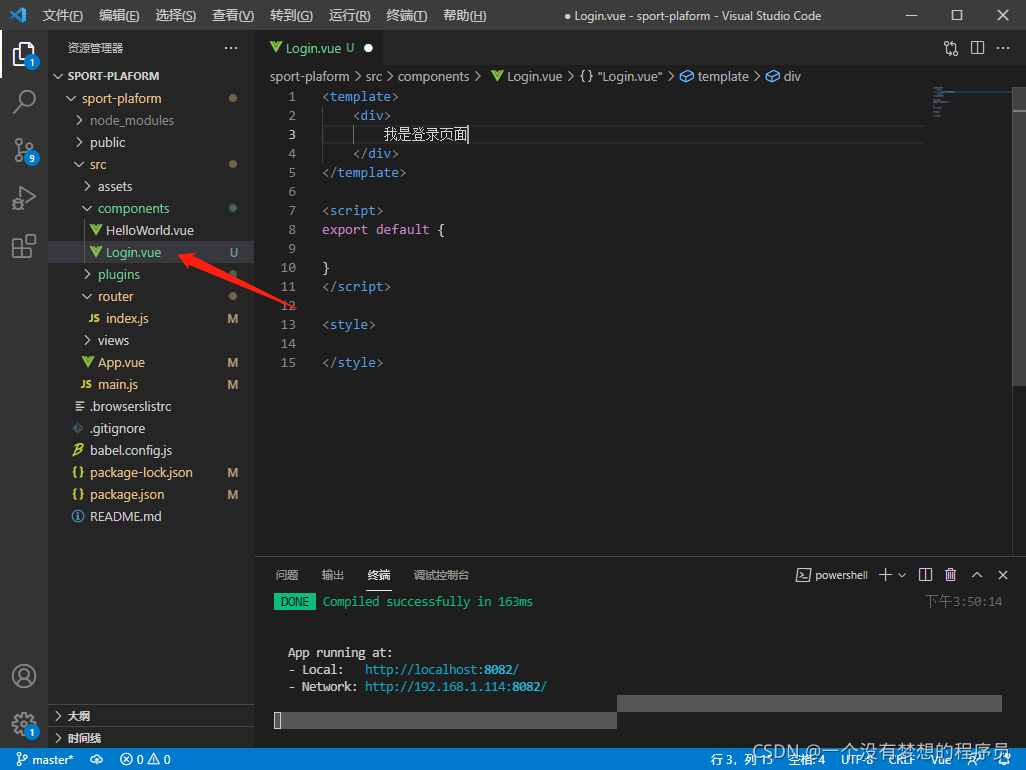The image size is (1026, 770).
Task: Open the 终端(T) menu
Action: [x=406, y=15]
